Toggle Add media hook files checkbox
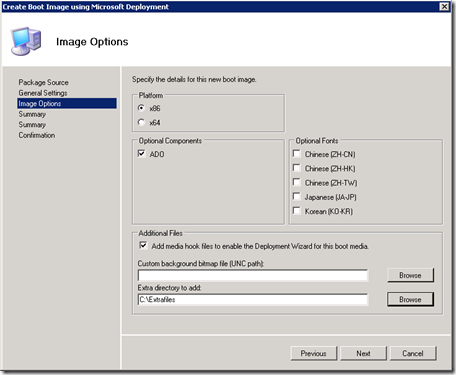 click(143, 245)
